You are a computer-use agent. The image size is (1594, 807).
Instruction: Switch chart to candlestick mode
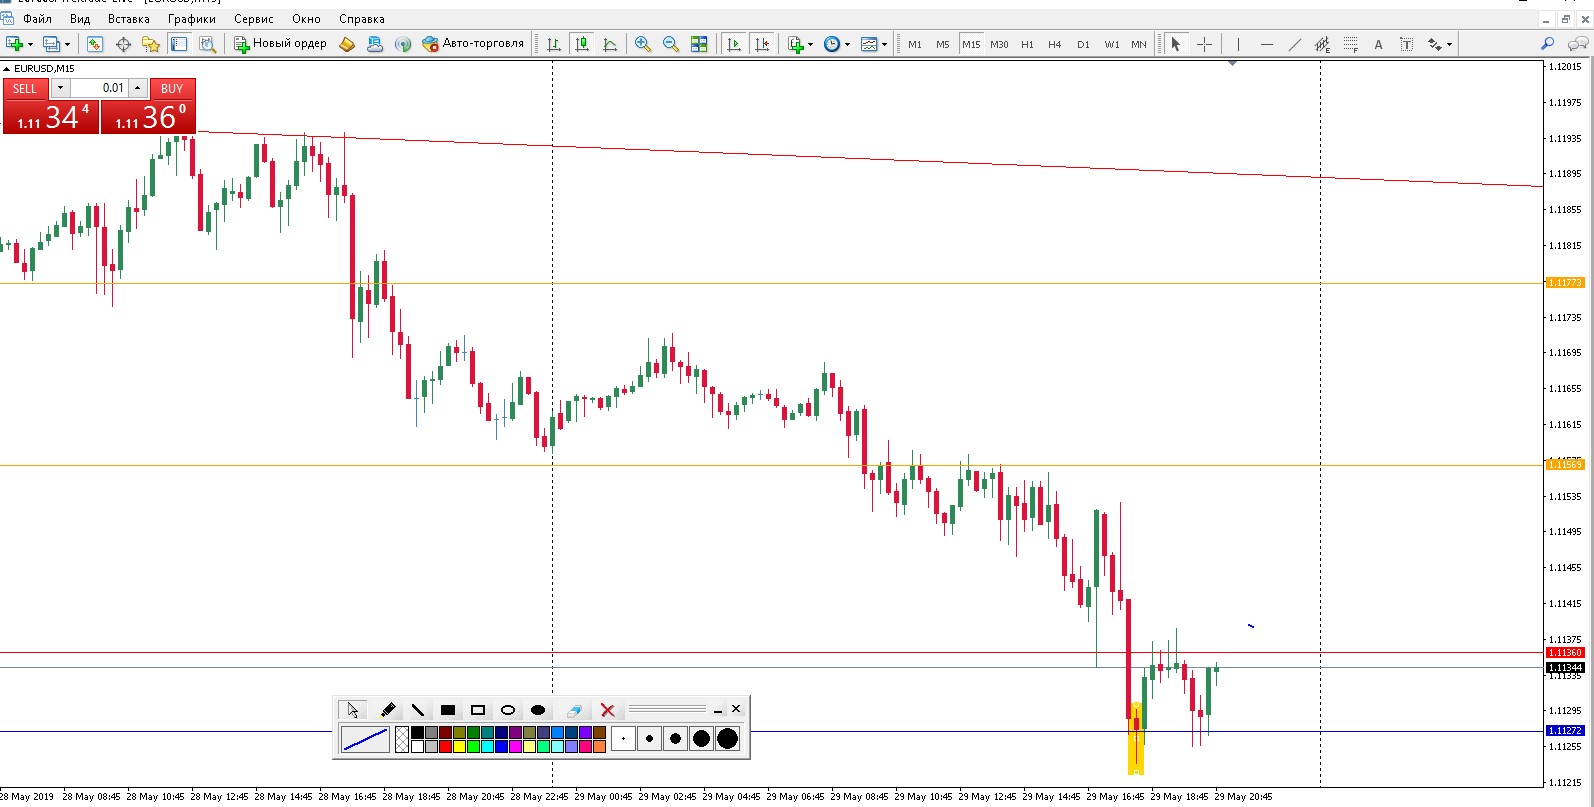(x=582, y=44)
